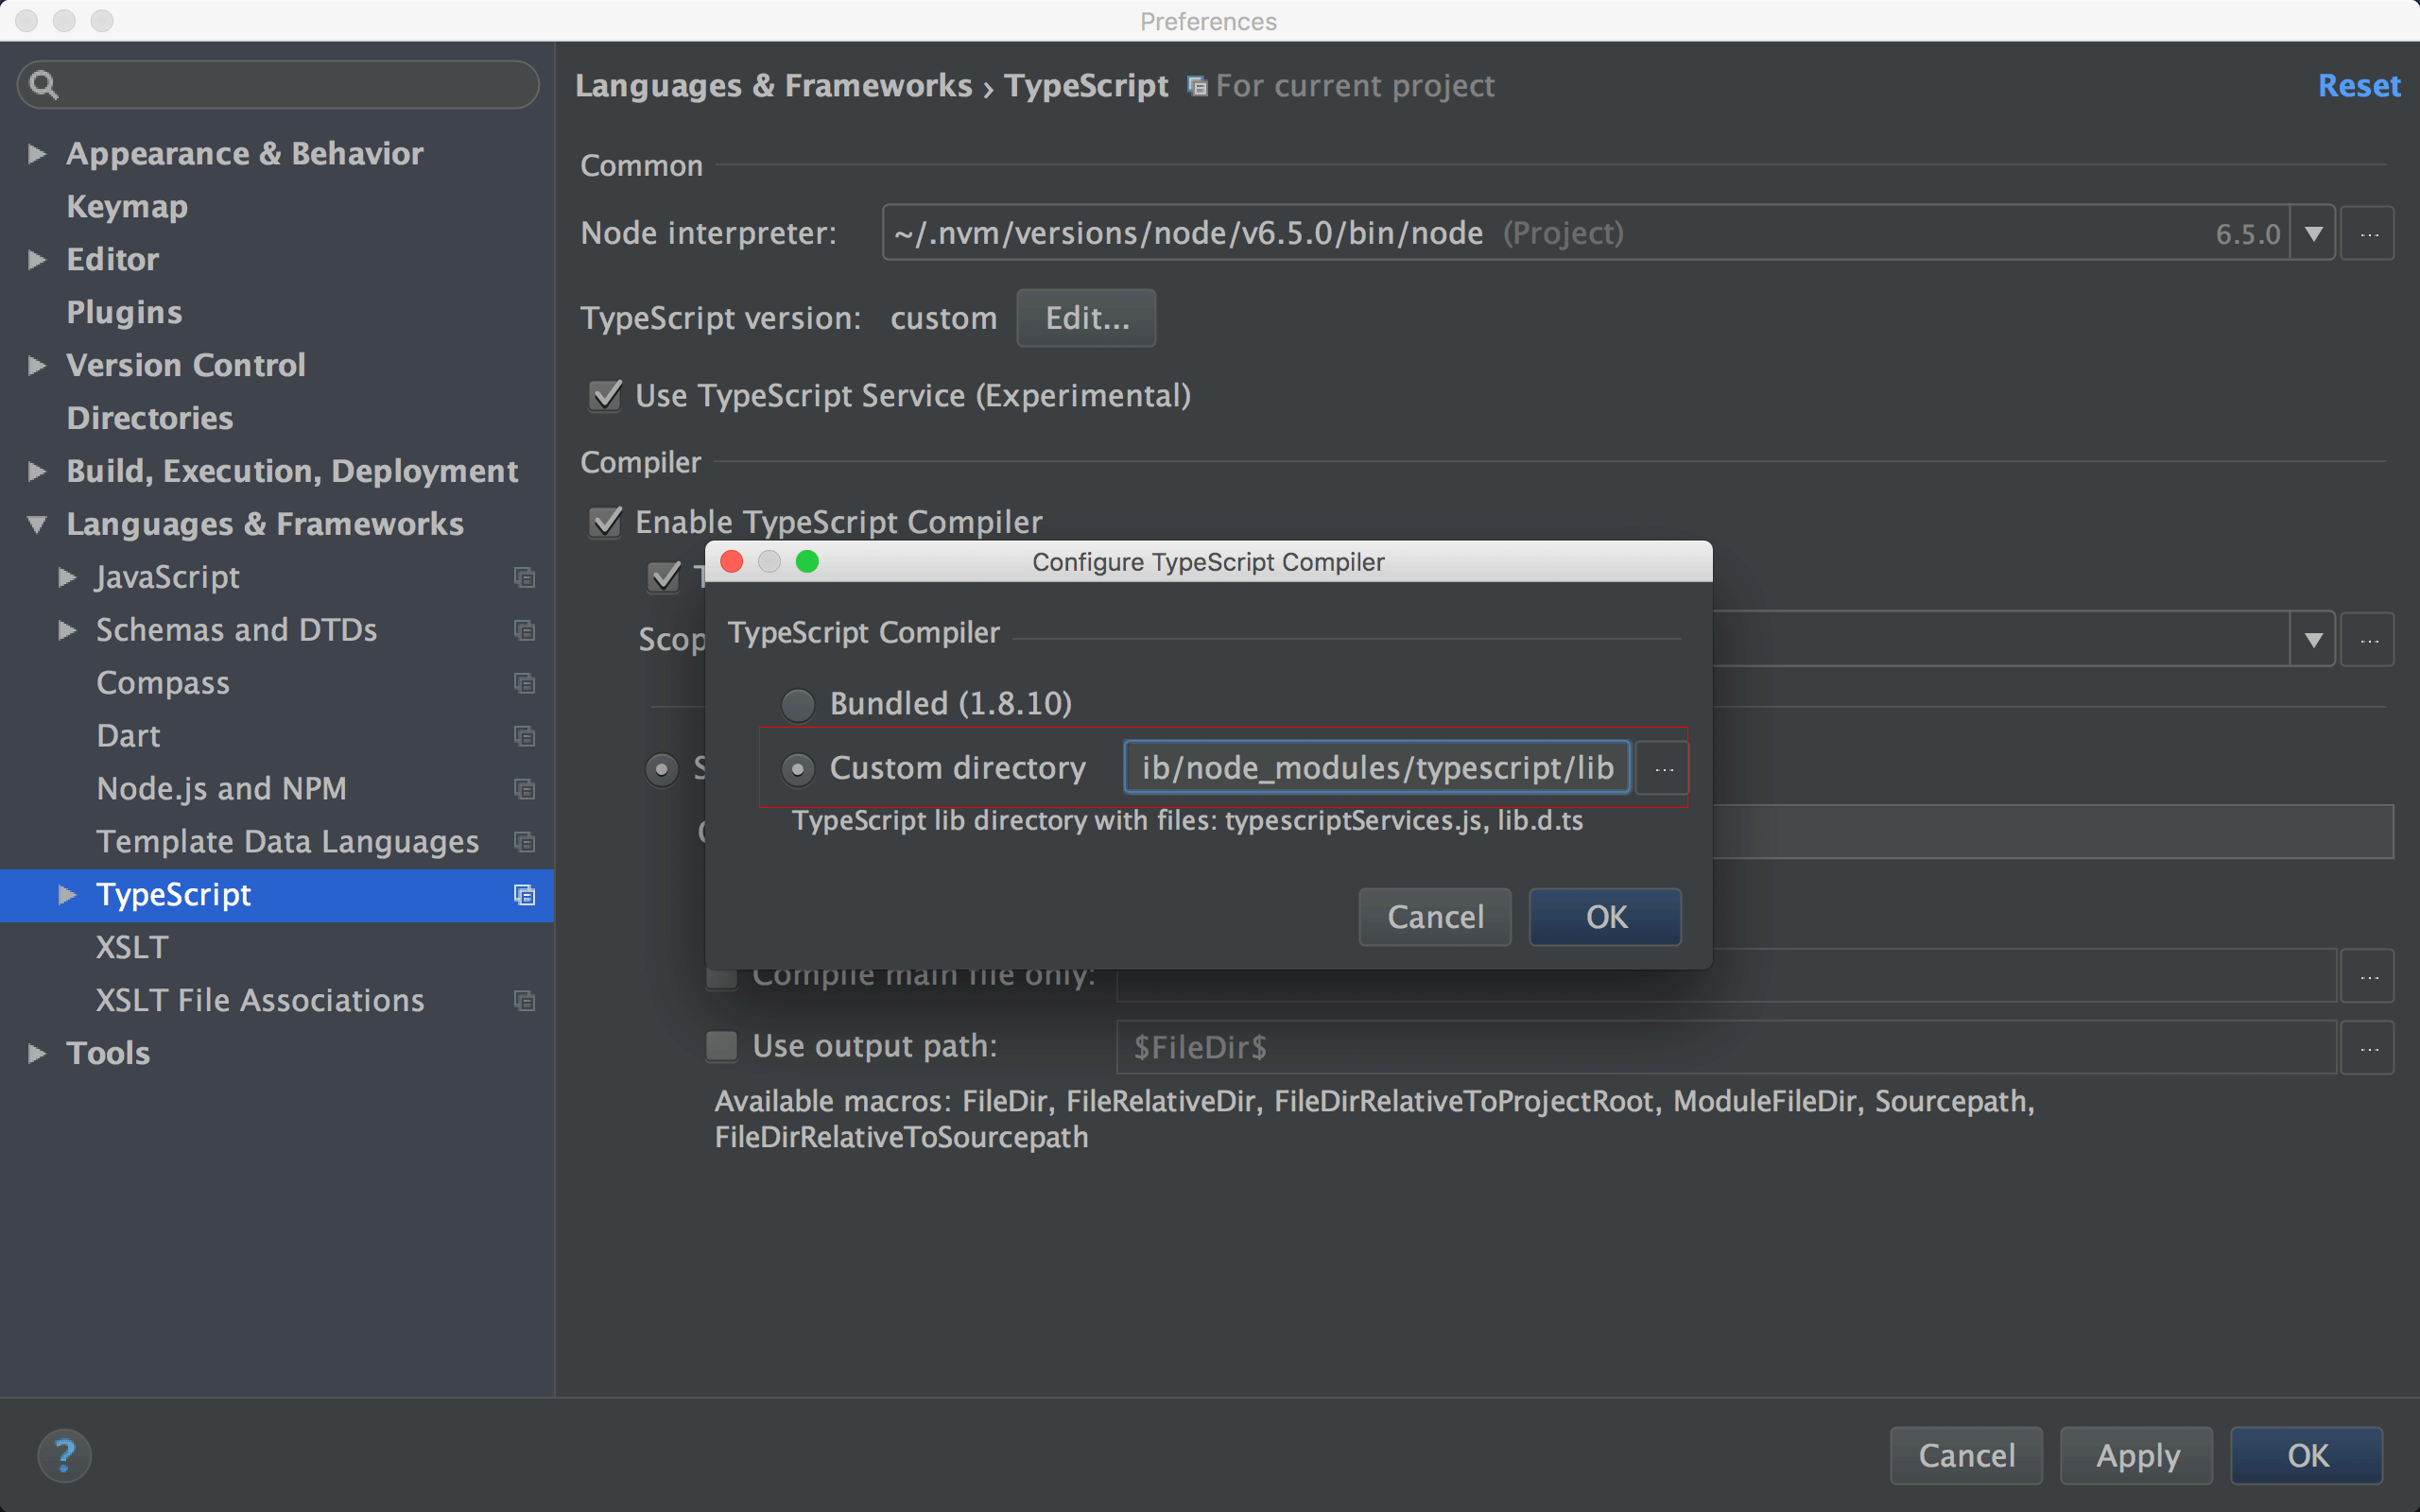The image size is (2420, 1512).
Task: Select Keymap in the settings sidebar
Action: 126,207
